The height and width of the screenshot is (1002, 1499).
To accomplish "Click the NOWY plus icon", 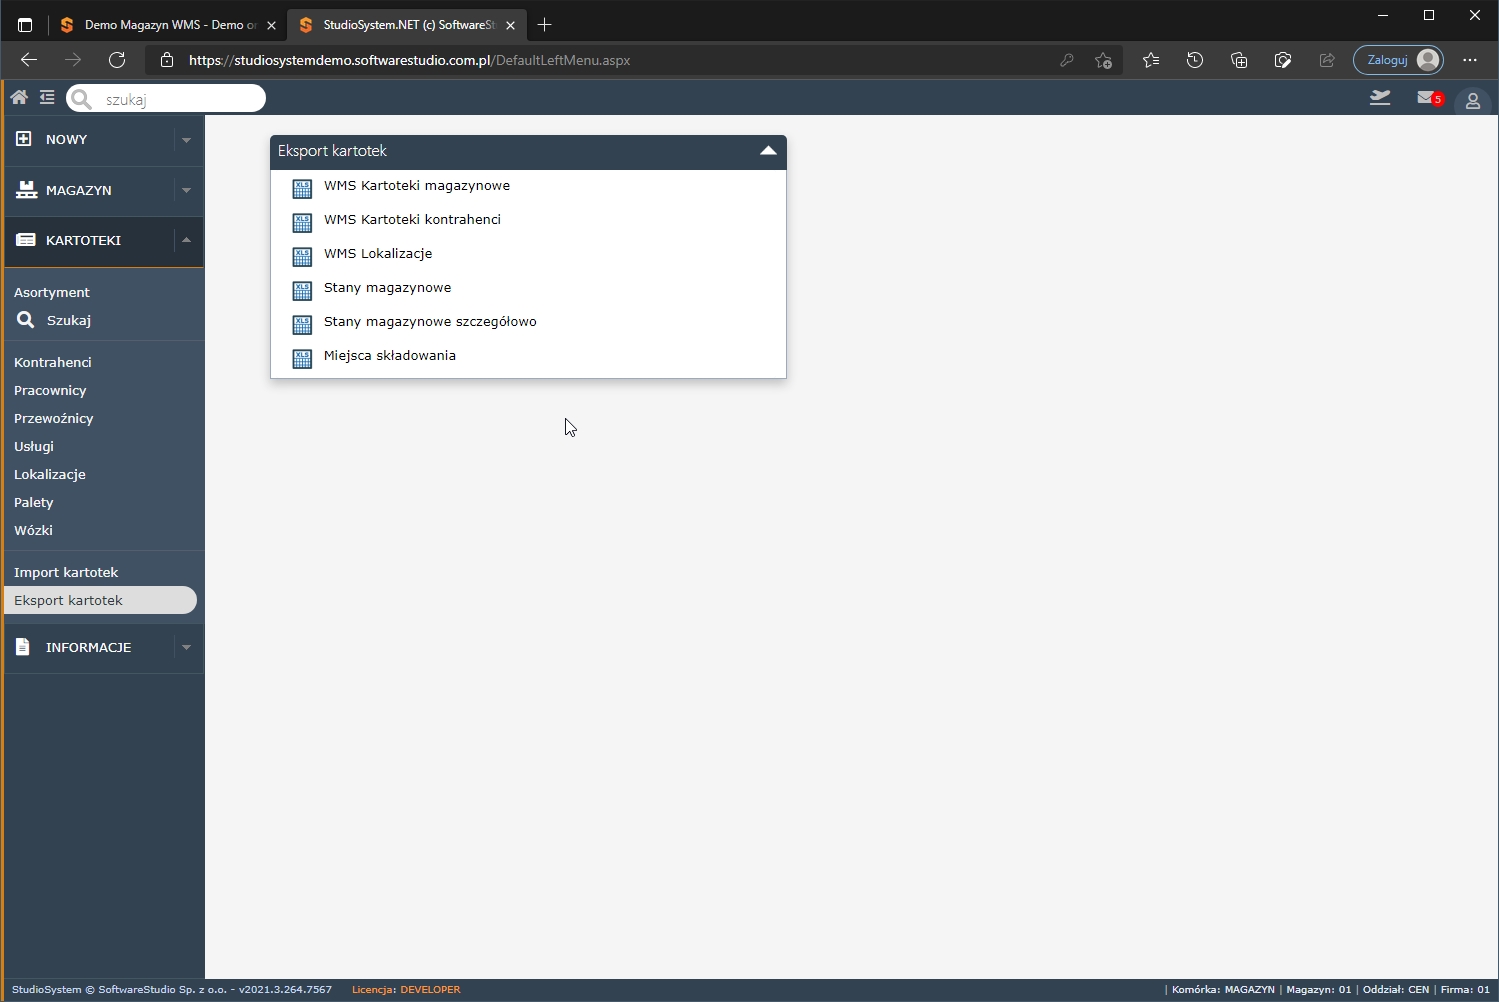I will [24, 139].
